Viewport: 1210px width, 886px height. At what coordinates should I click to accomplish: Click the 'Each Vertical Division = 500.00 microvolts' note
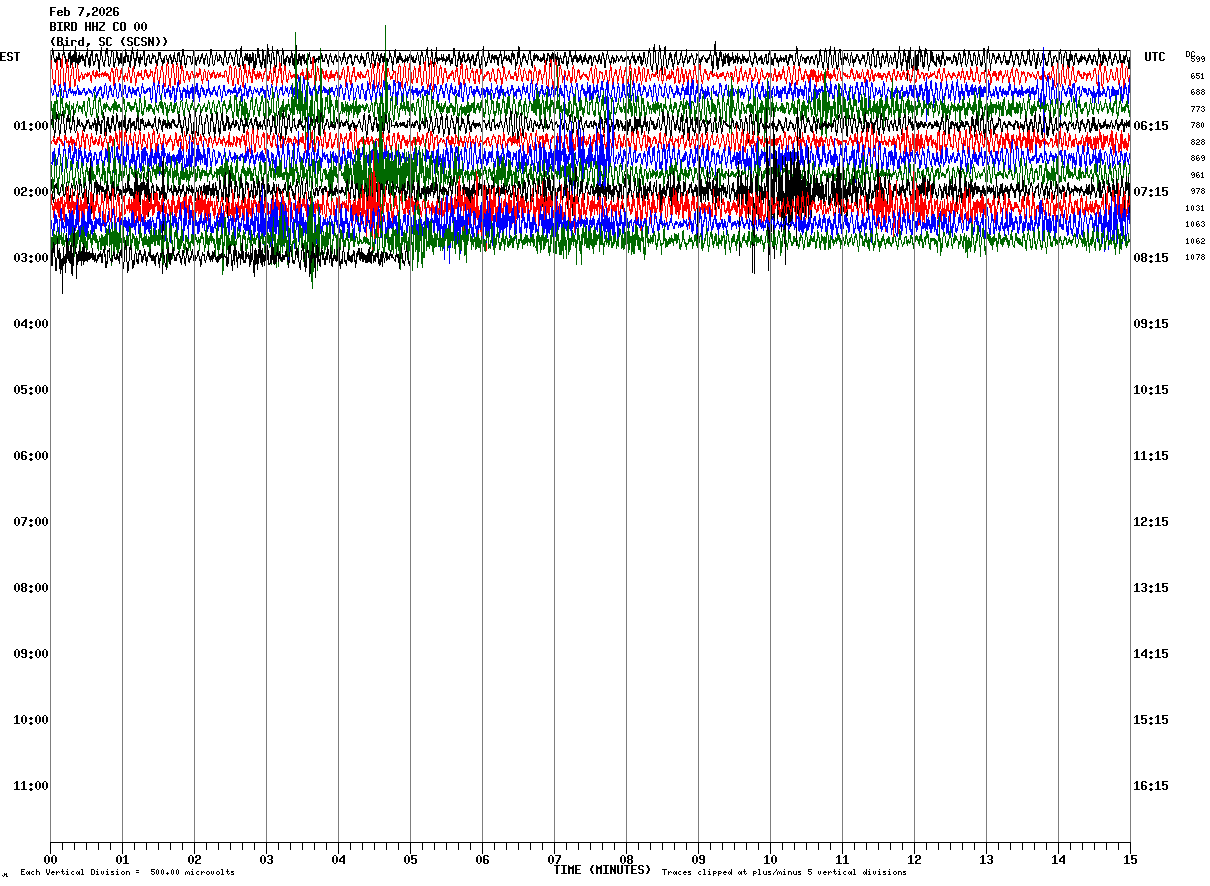[x=127, y=873]
